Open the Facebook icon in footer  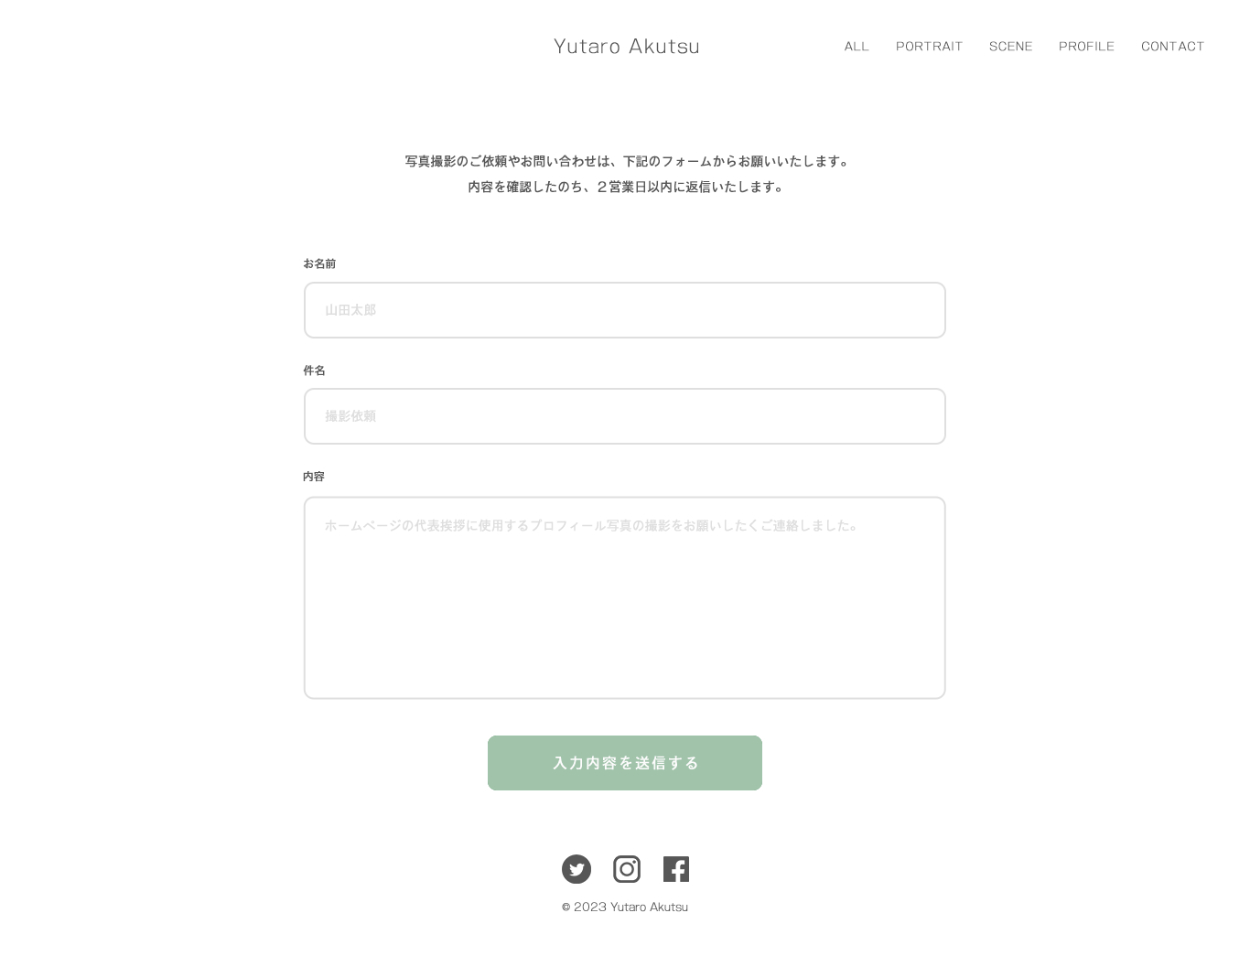(x=676, y=869)
